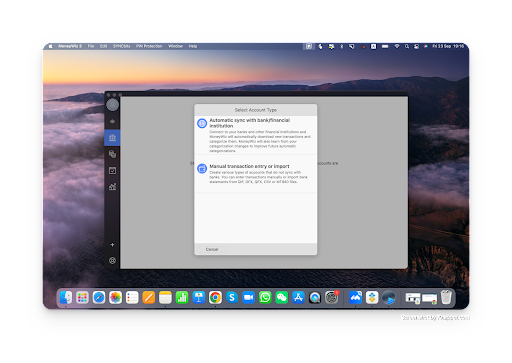Click the plus add icon in sidebar
512x363 pixels.
112,245
